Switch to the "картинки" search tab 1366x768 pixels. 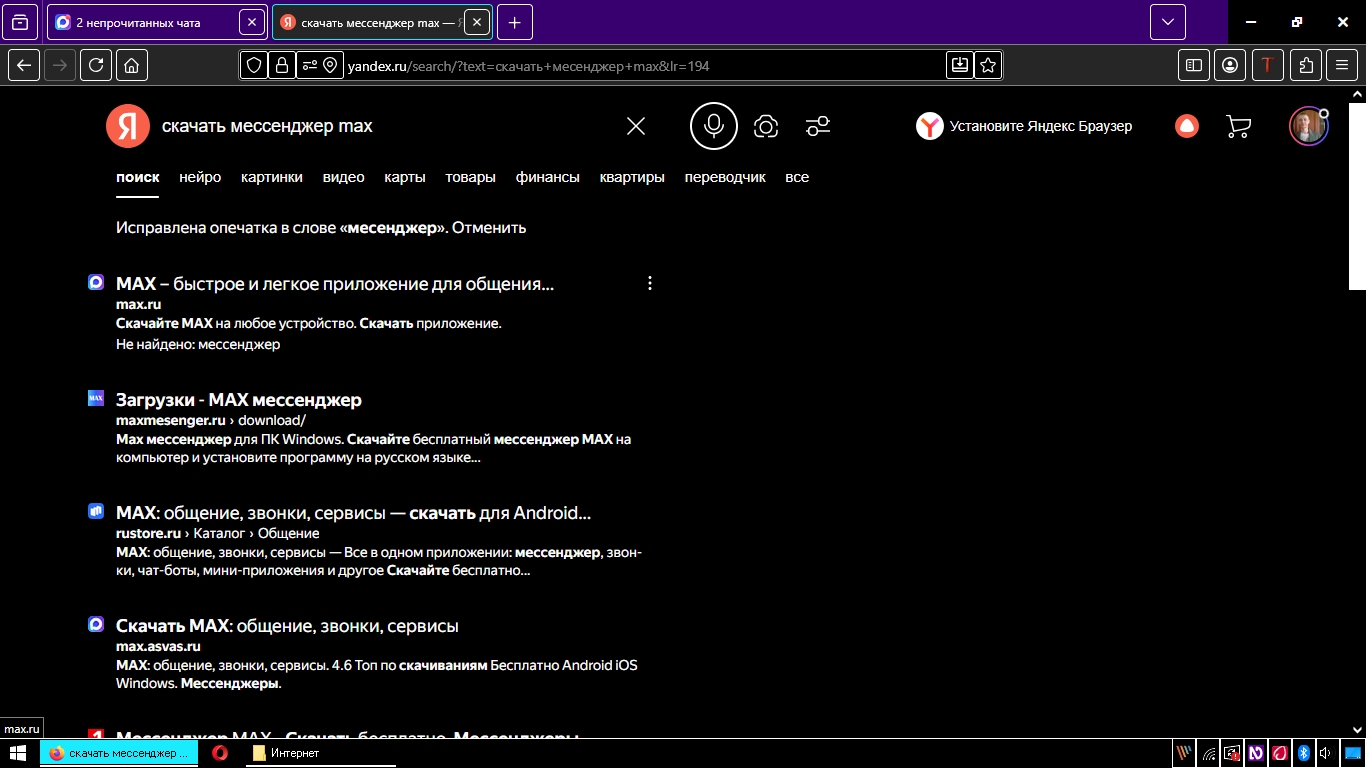271,177
